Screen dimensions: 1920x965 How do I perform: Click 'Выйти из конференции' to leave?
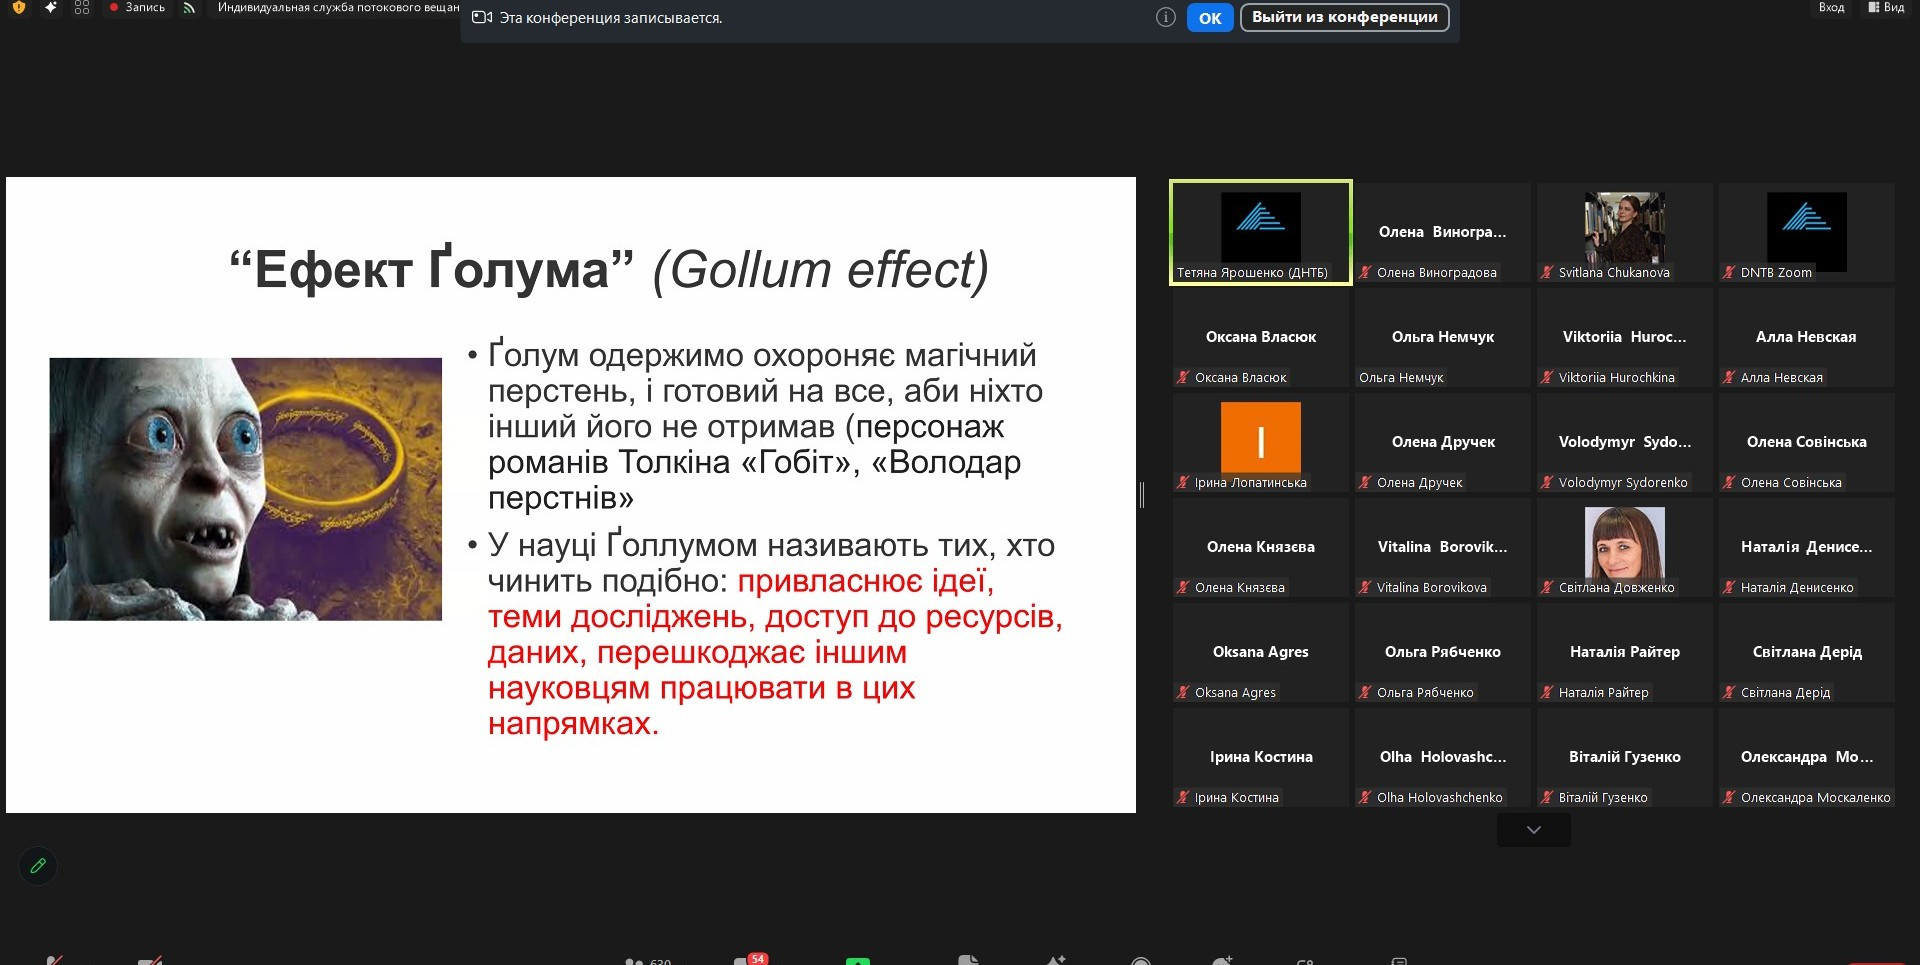[x=1344, y=17]
